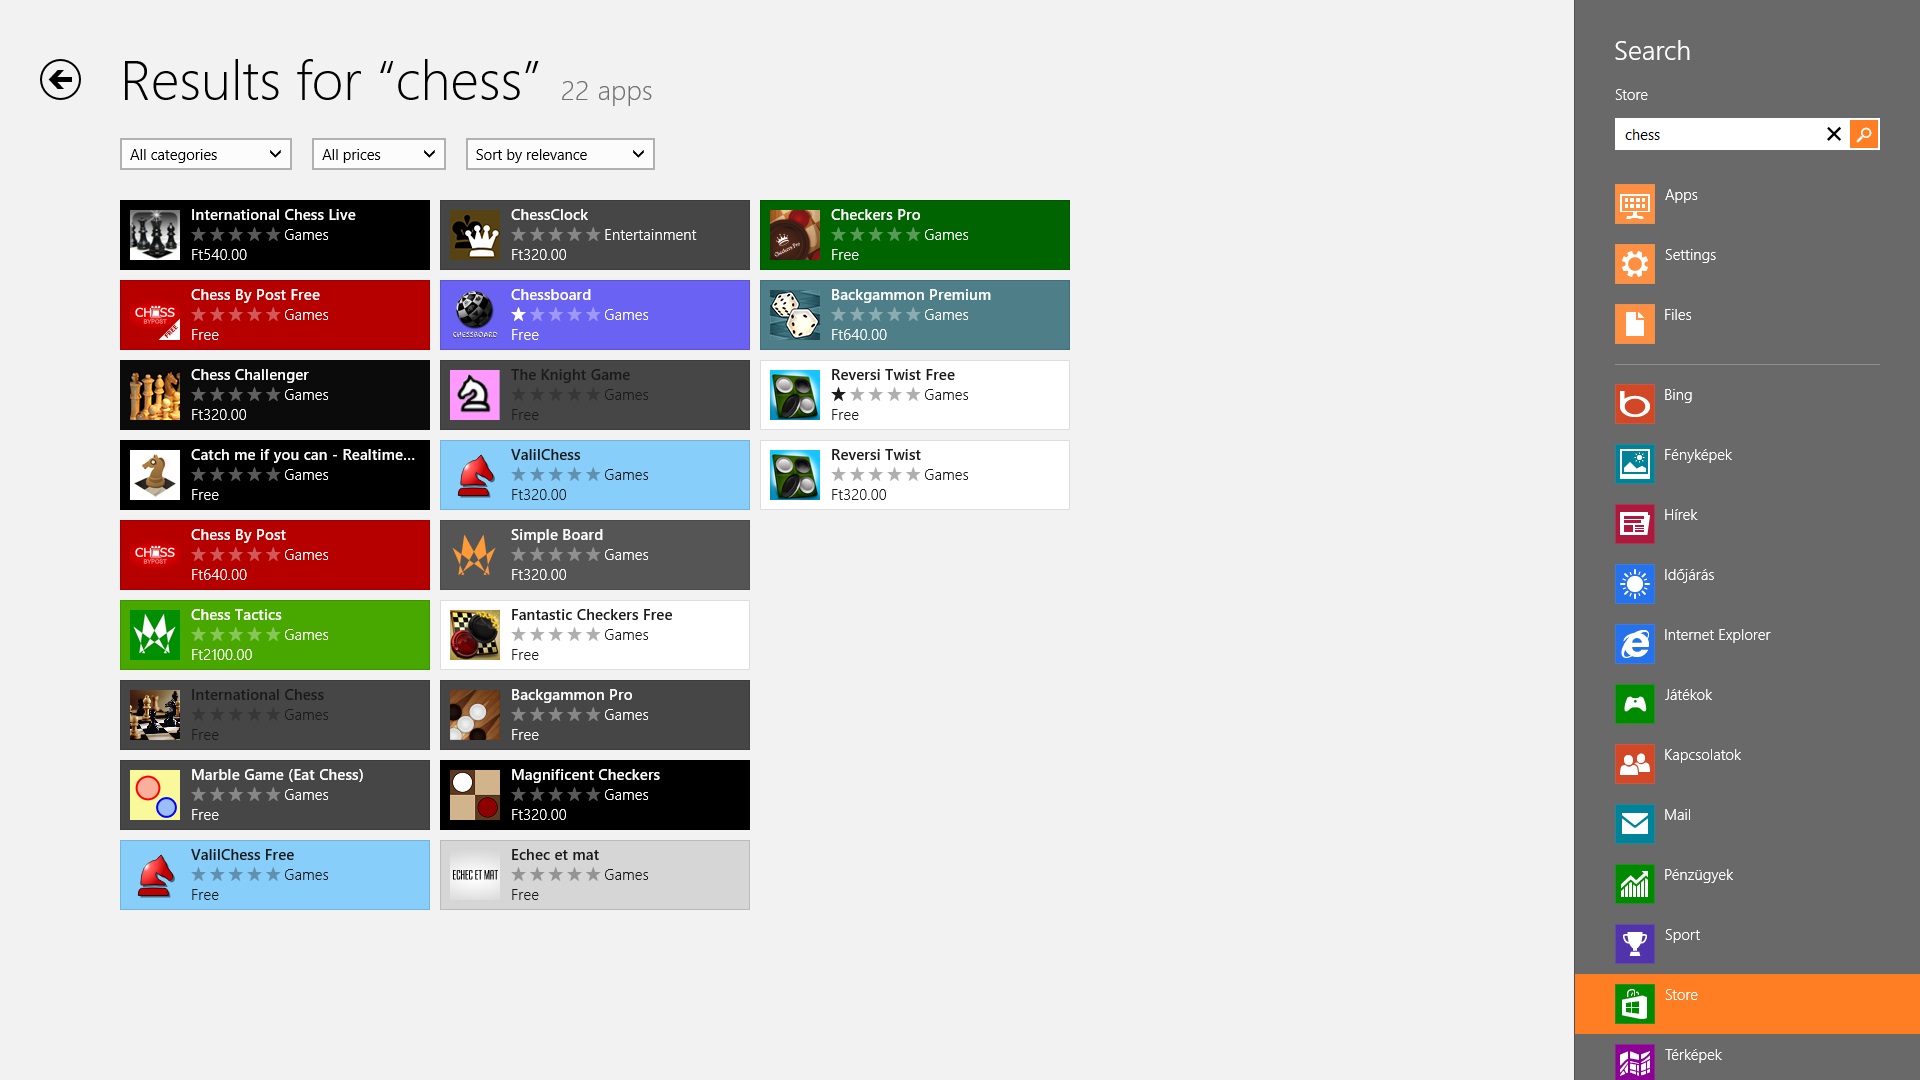Viewport: 1920px width, 1080px height.
Task: Open The Knight Game tile
Action: (x=595, y=395)
